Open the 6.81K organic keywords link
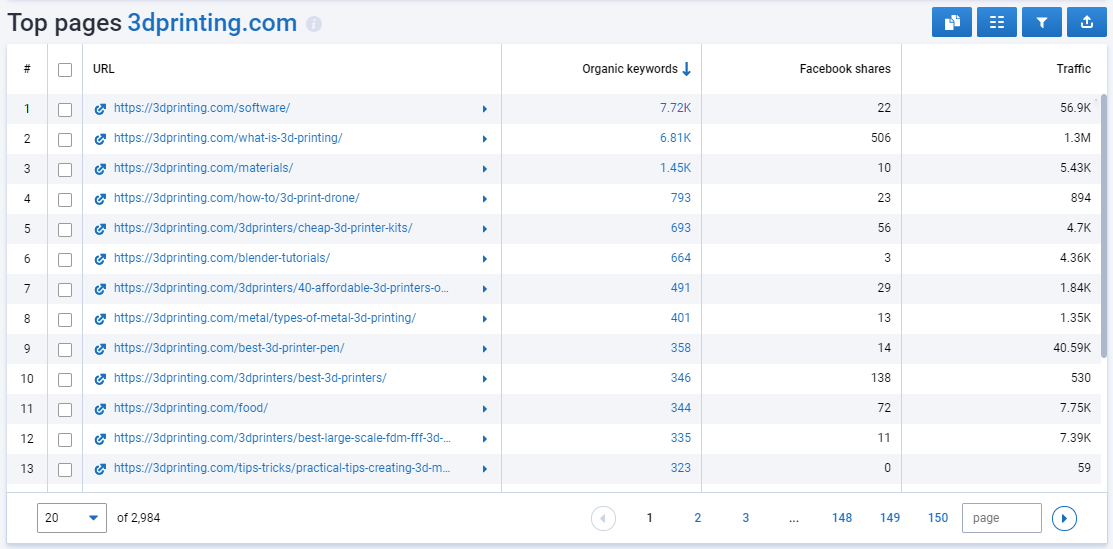The width and height of the screenshot is (1113, 549). [x=675, y=138]
